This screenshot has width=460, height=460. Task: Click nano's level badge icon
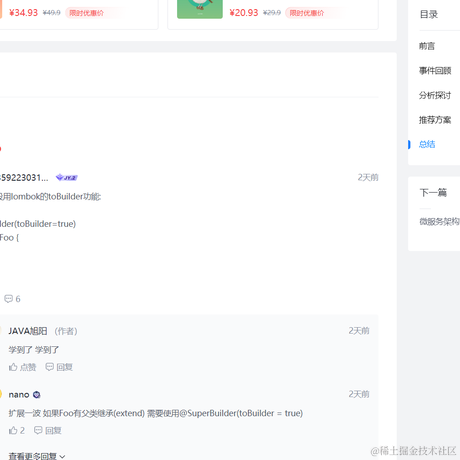point(37,395)
